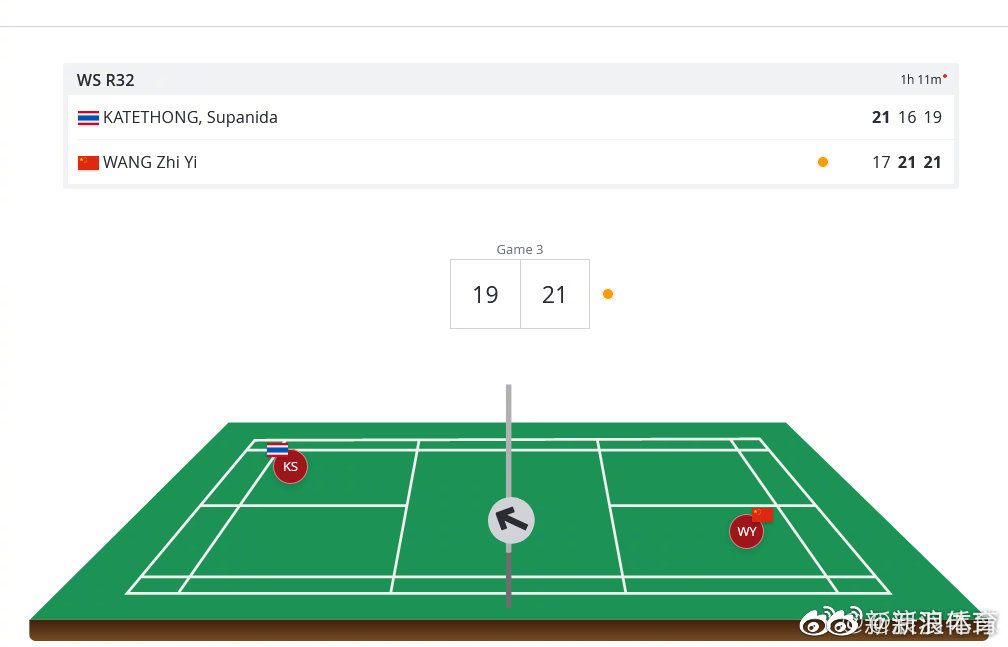Image resolution: width=1008 pixels, height=647 pixels.
Task: Click the Chinese flag above the WY marker
Action: click(763, 514)
